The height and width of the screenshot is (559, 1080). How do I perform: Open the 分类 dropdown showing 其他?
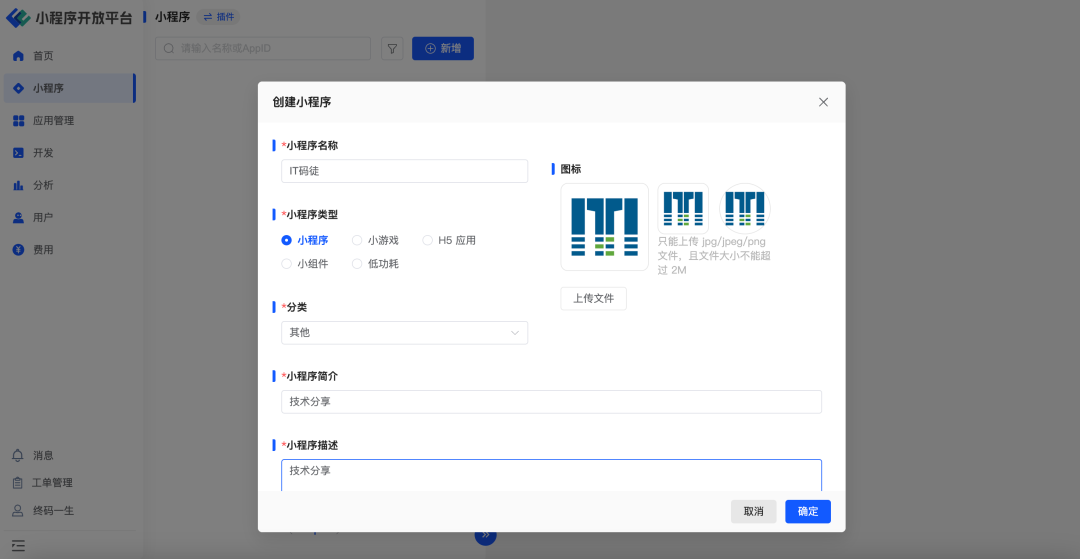pos(404,332)
